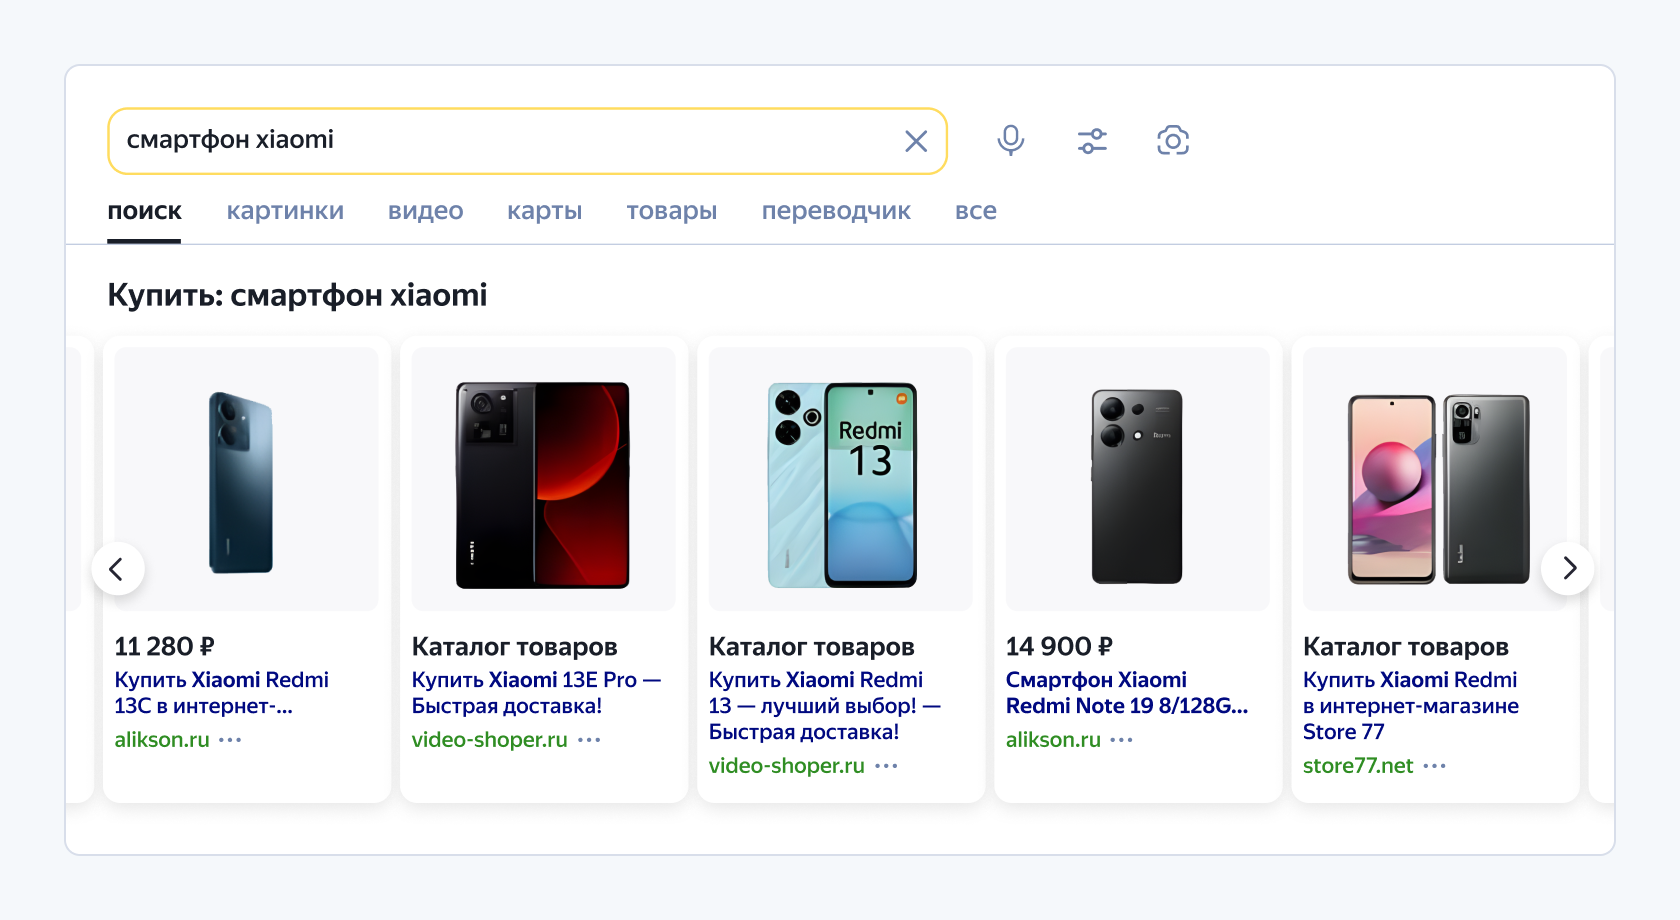Open the blue Redmi 13 product image
Viewport: 1680px width, 920px height.
(x=841, y=480)
